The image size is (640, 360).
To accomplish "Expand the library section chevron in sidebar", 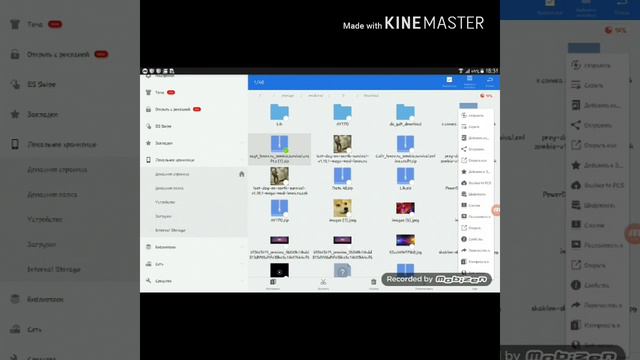I will (242, 247).
